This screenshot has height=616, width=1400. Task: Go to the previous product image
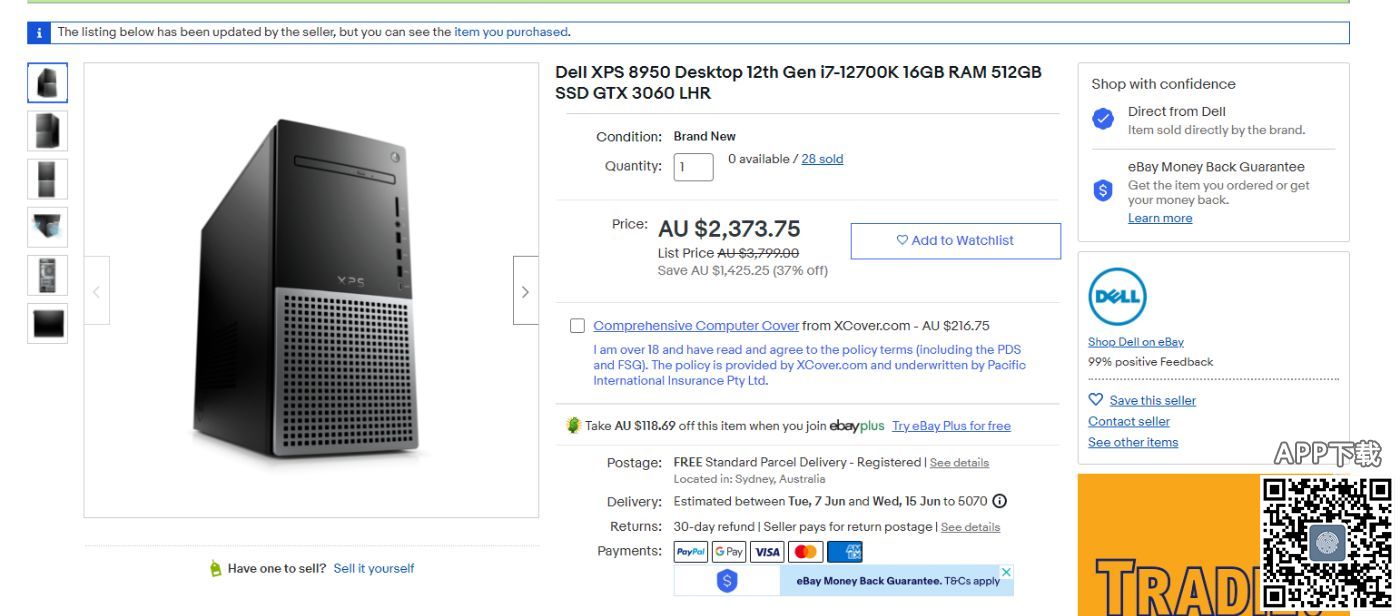click(x=97, y=291)
